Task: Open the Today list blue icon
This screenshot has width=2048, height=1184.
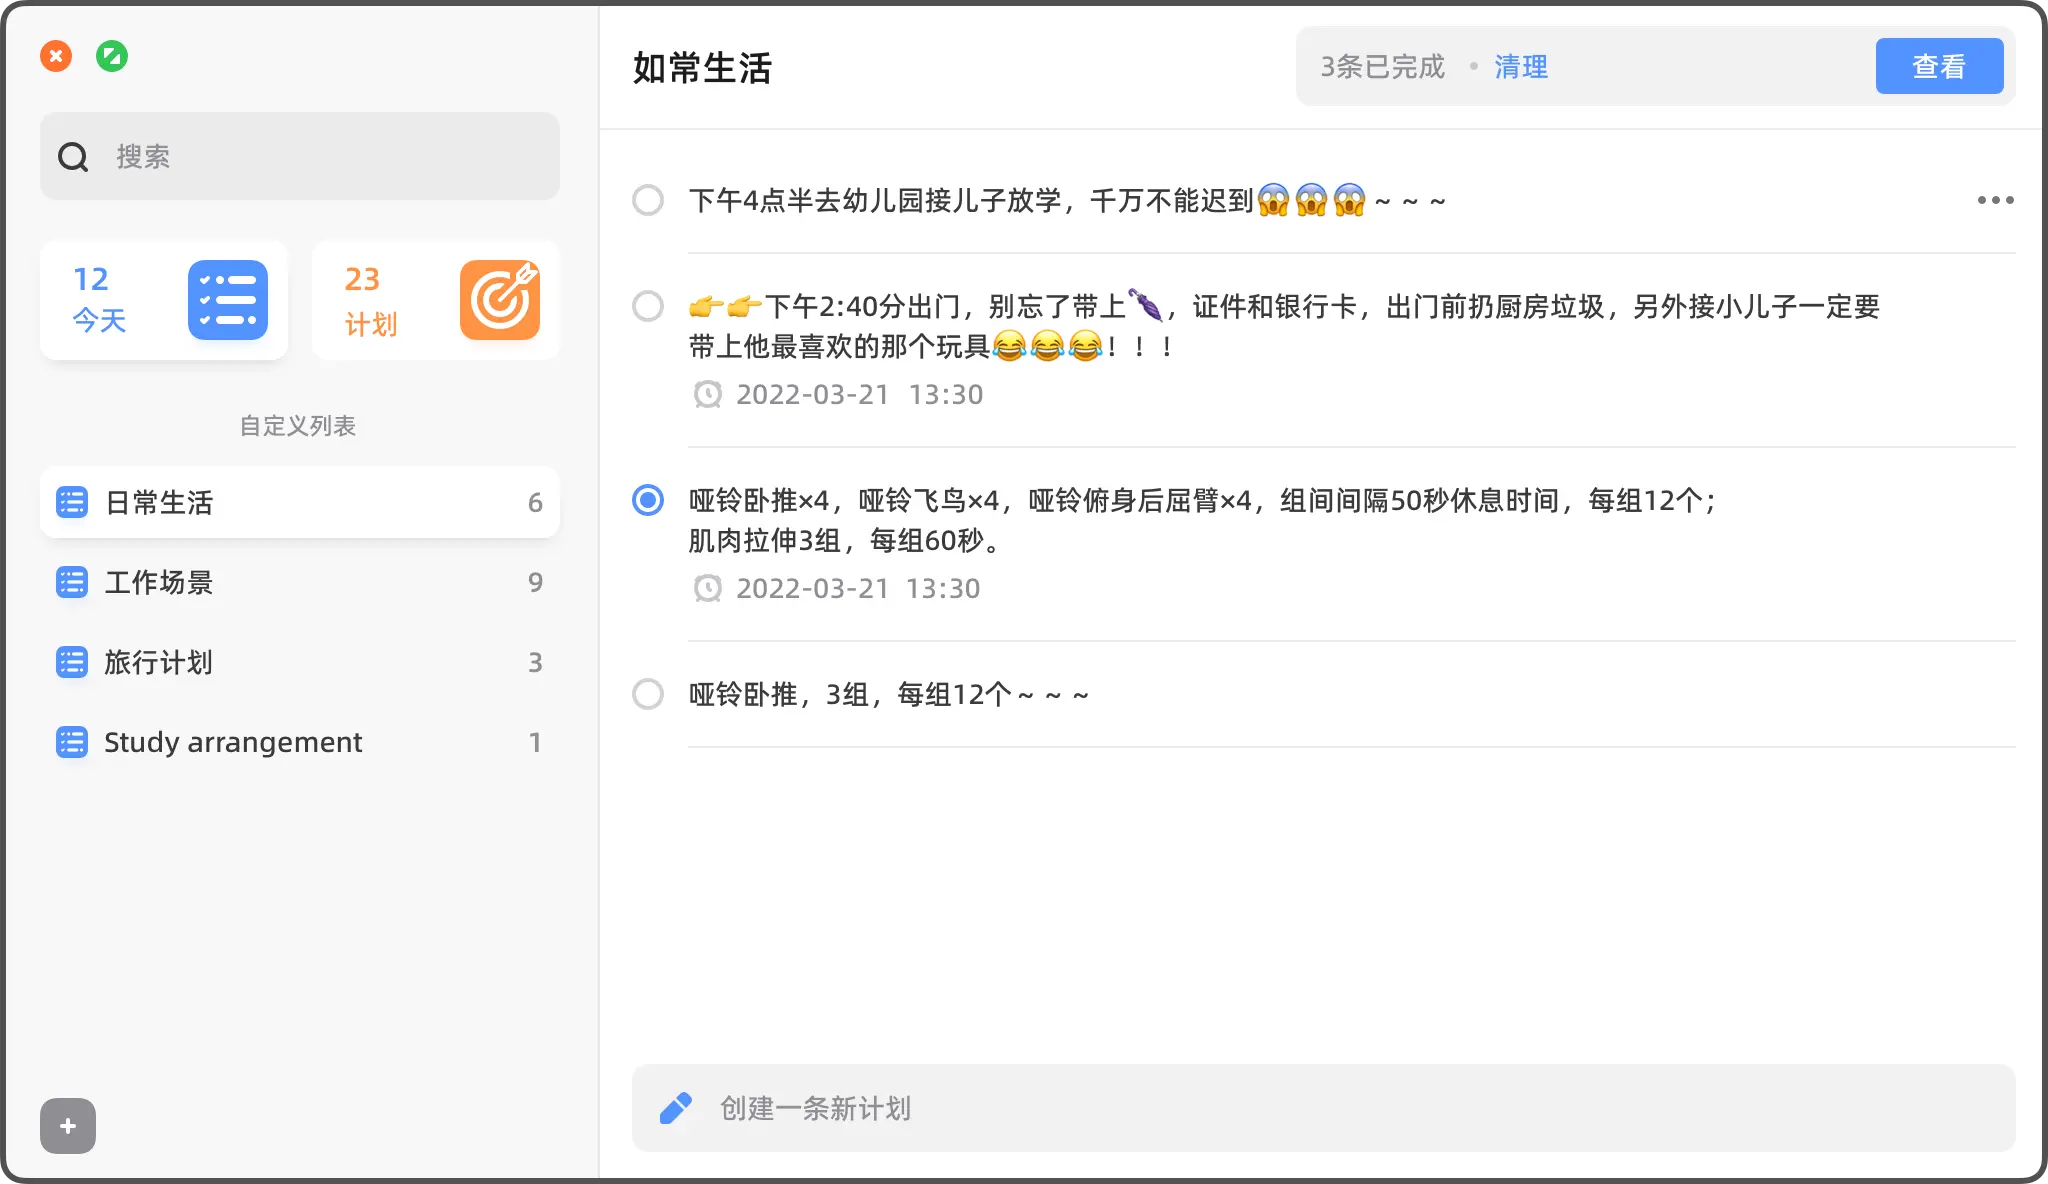Action: coord(228,300)
